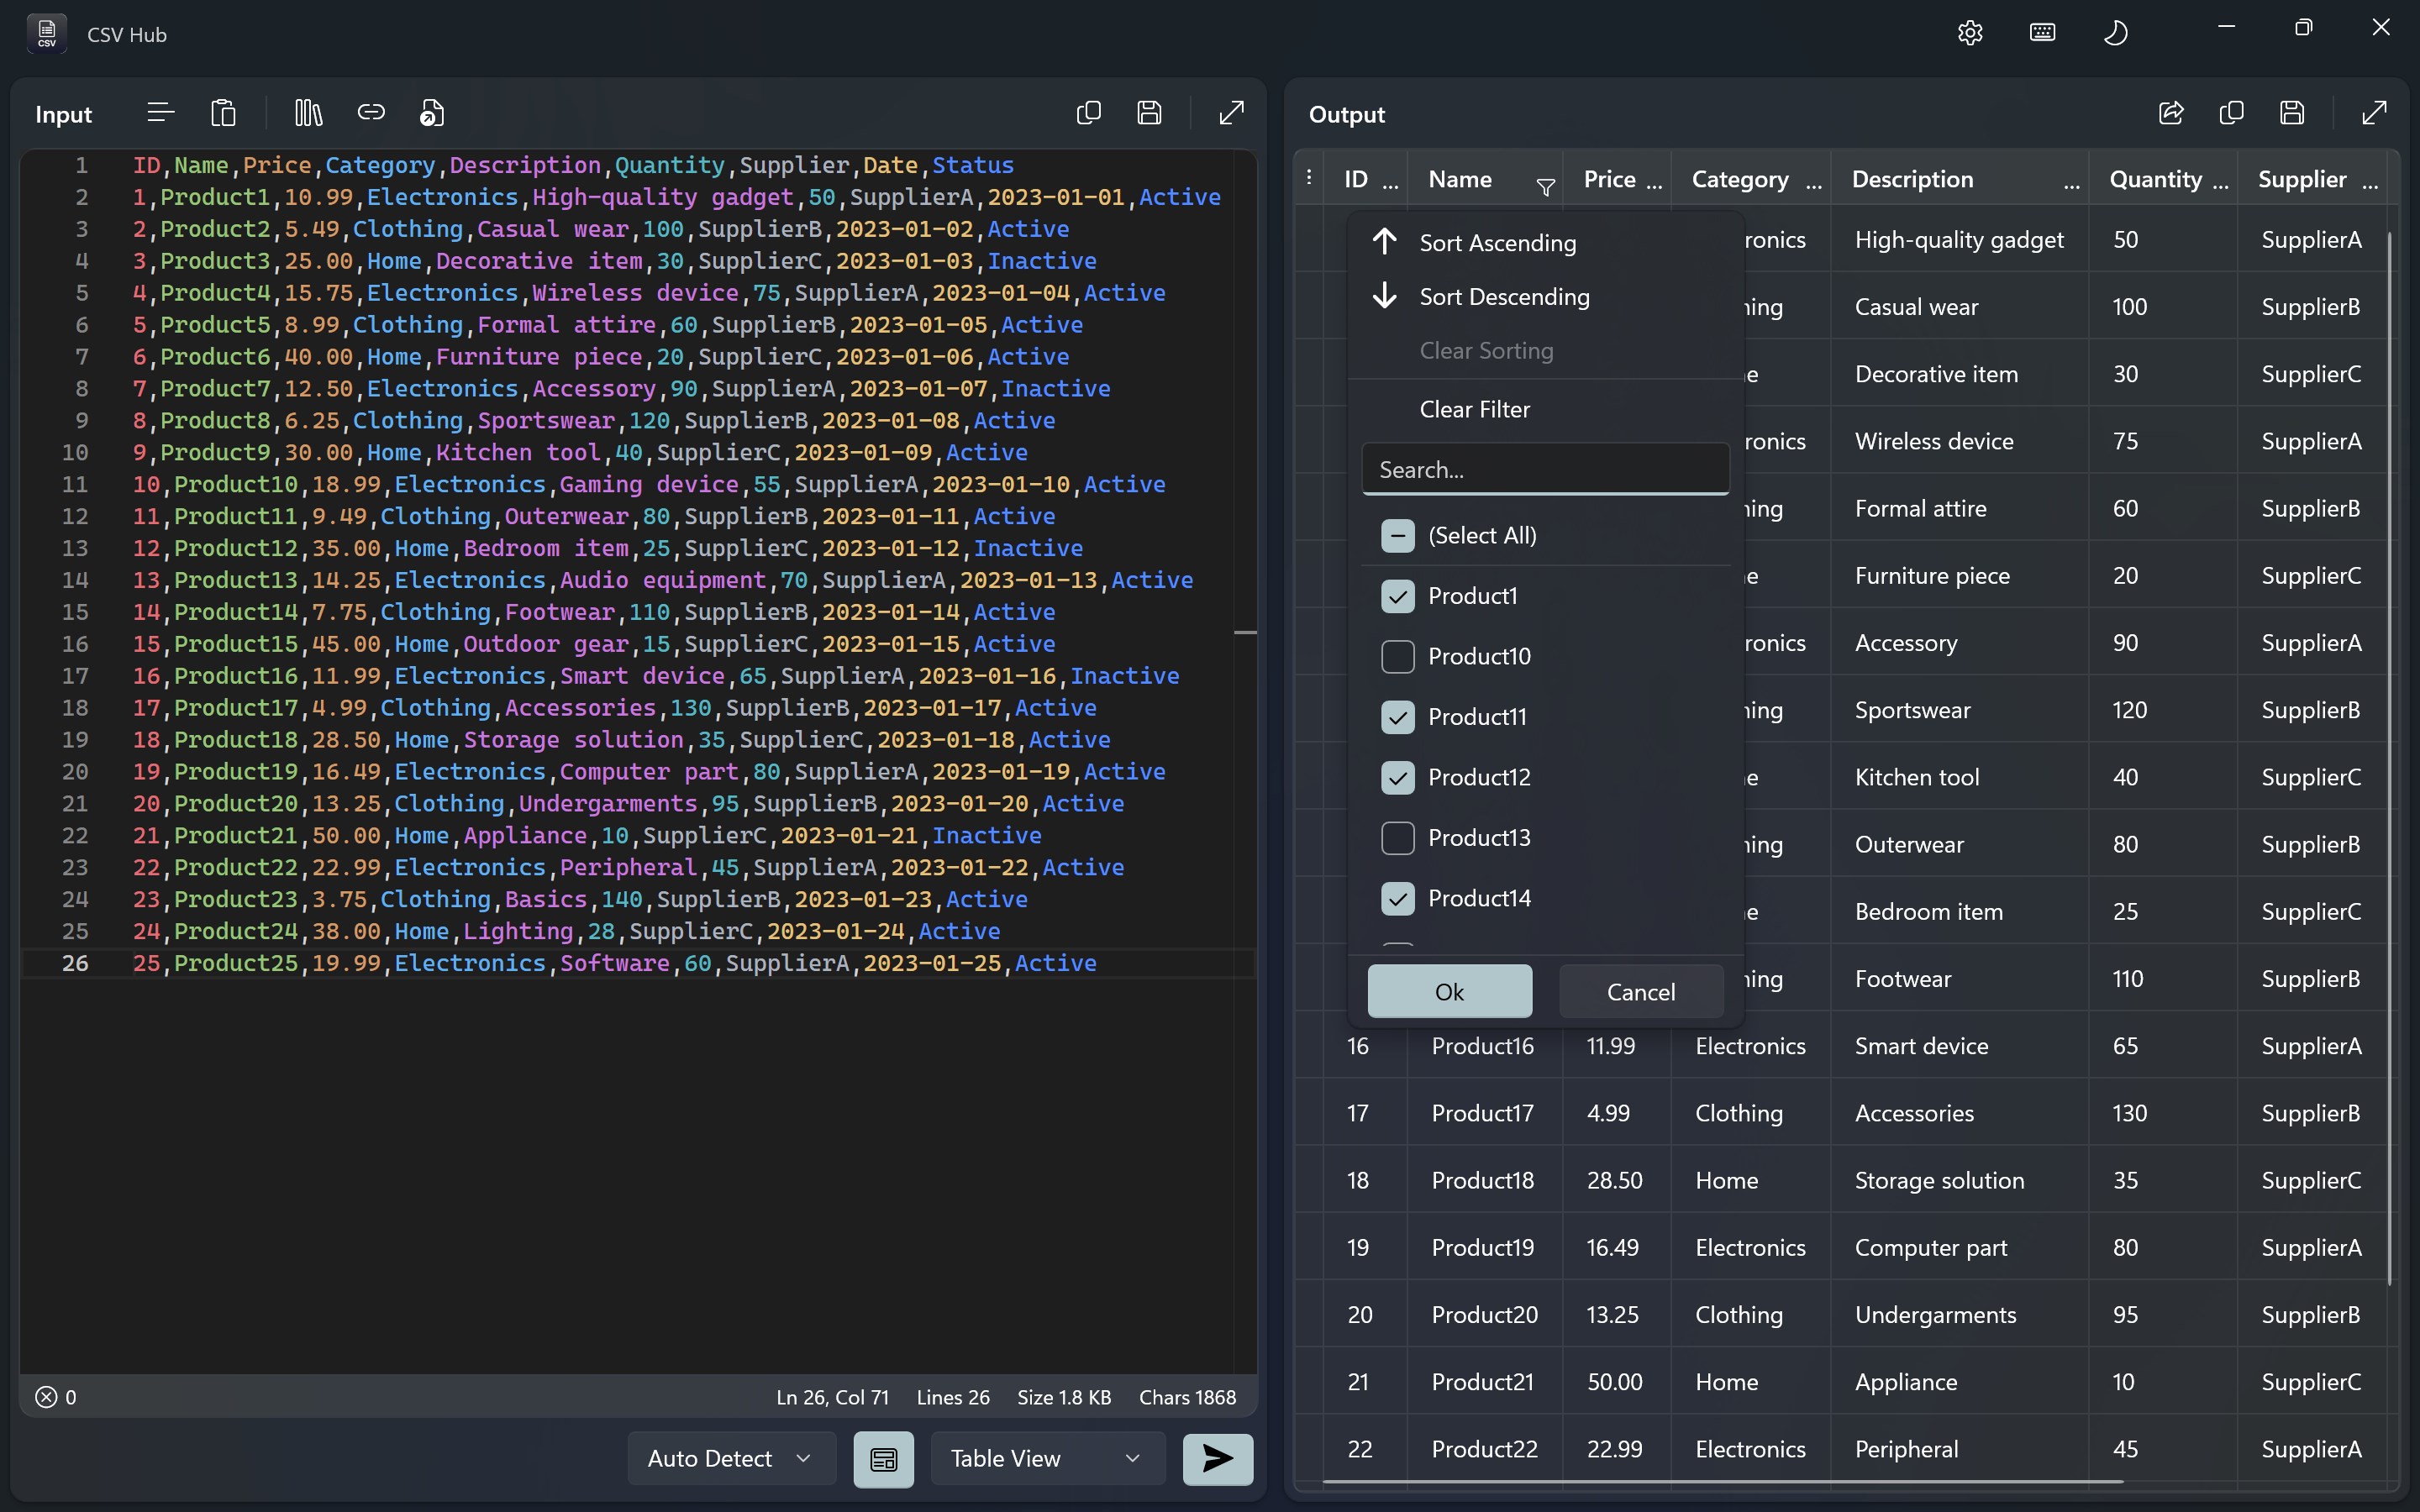Screen dimensions: 2420x1512
Task: Choose Clear Filter from the menu
Action: [x=1474, y=408]
